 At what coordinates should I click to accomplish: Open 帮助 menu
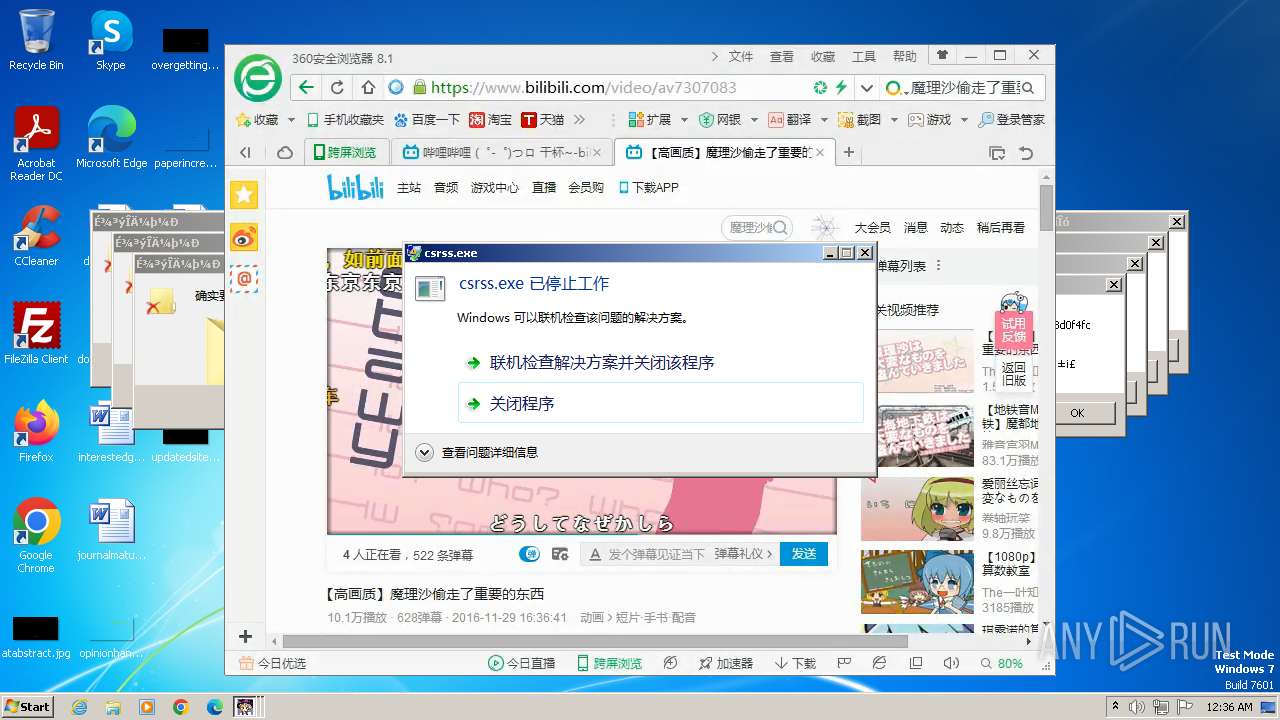click(x=905, y=57)
